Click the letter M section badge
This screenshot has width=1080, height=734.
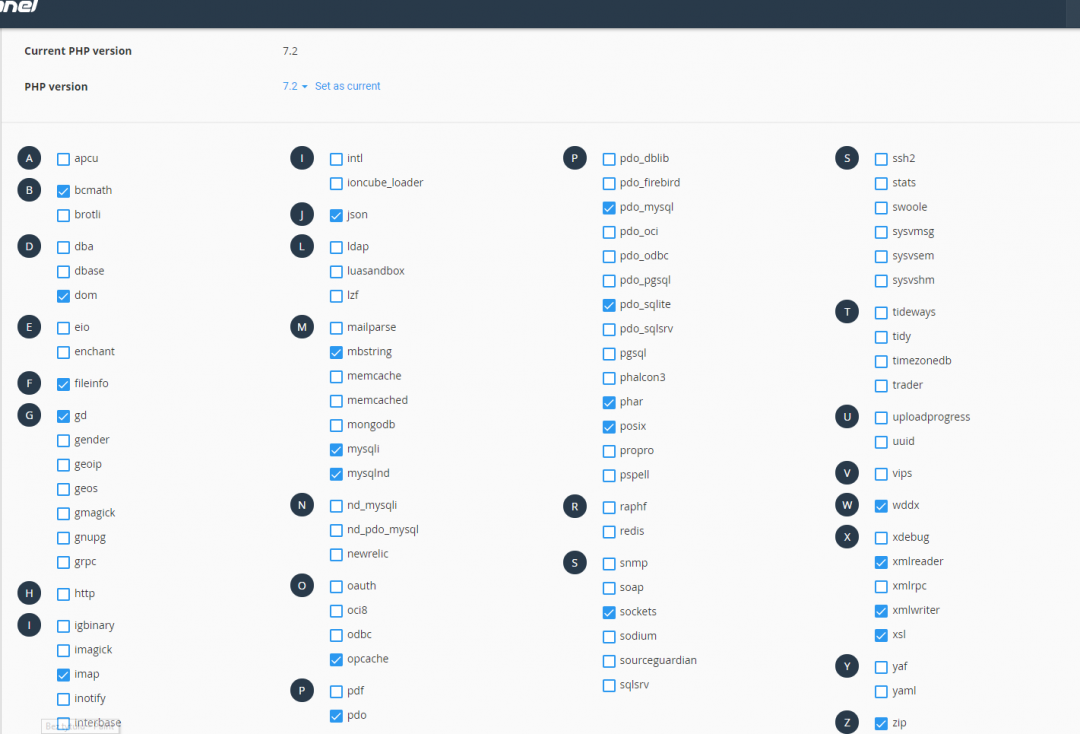[x=302, y=327]
